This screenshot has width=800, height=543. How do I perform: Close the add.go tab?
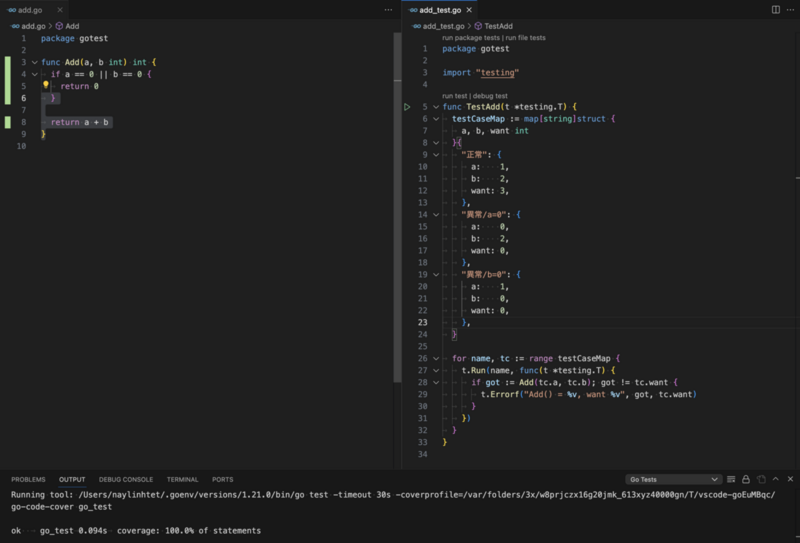click(x=60, y=10)
